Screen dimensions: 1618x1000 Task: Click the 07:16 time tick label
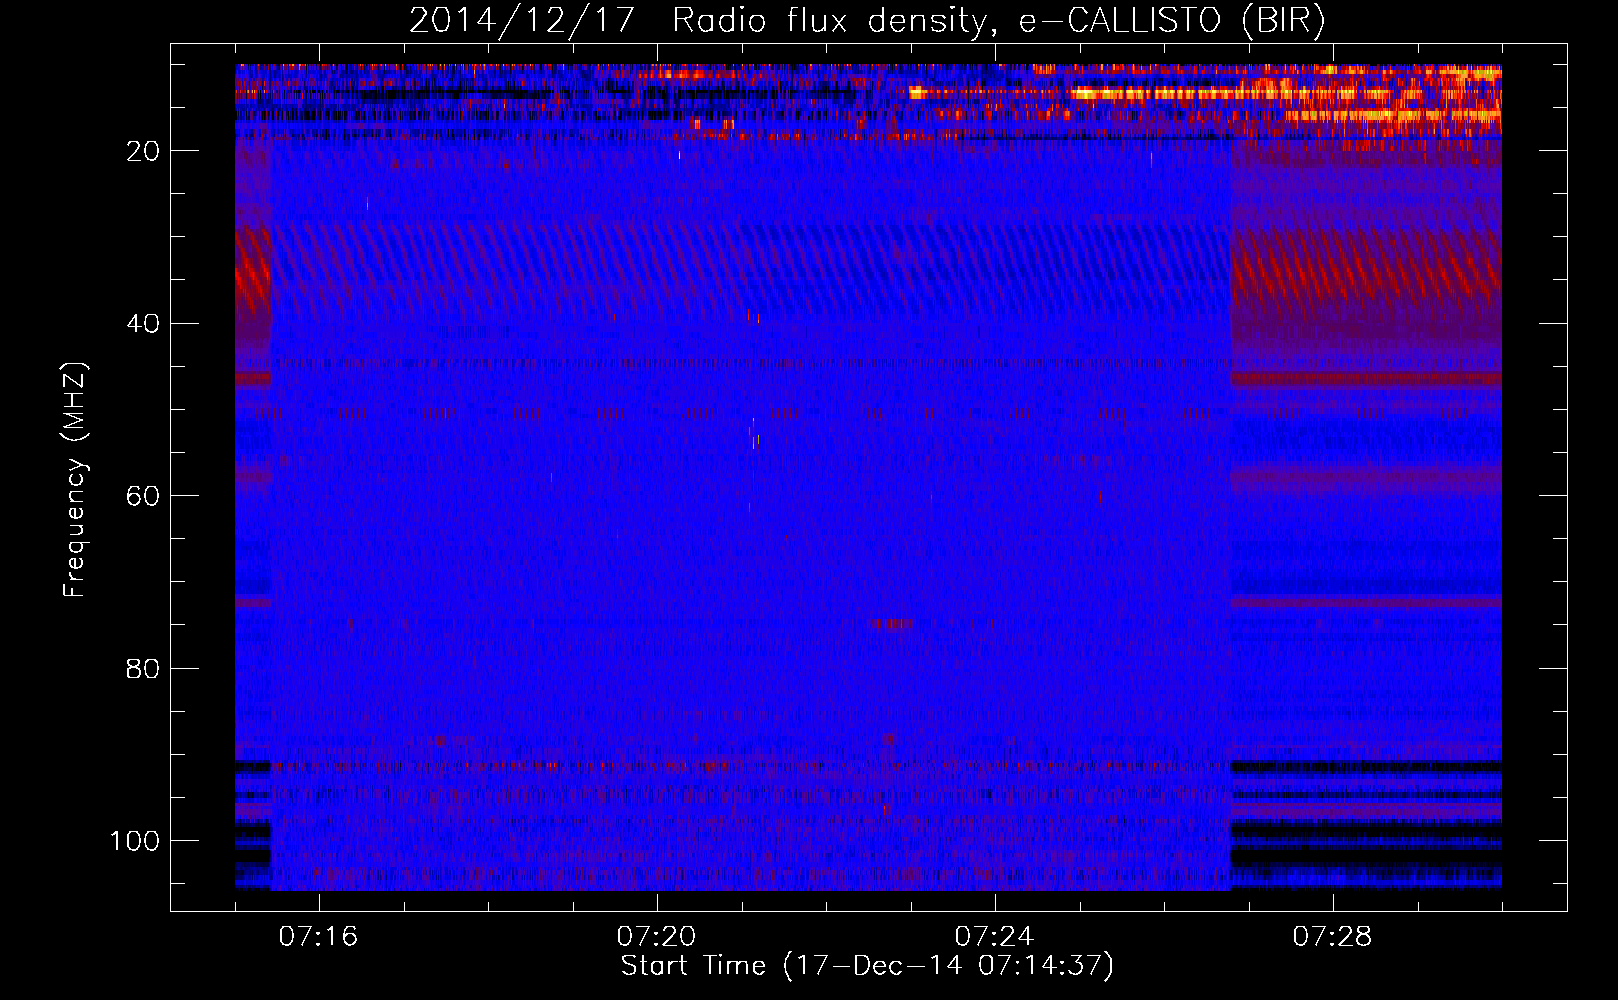(x=318, y=936)
